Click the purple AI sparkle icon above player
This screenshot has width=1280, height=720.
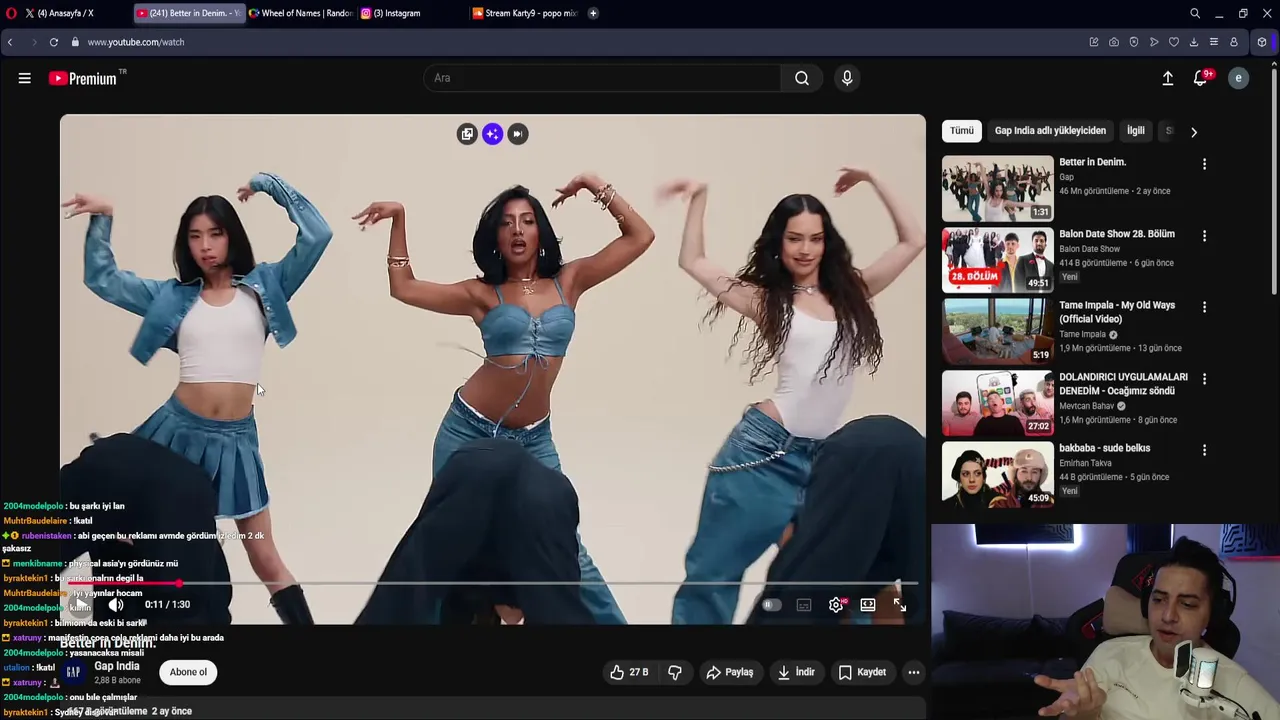[492, 134]
